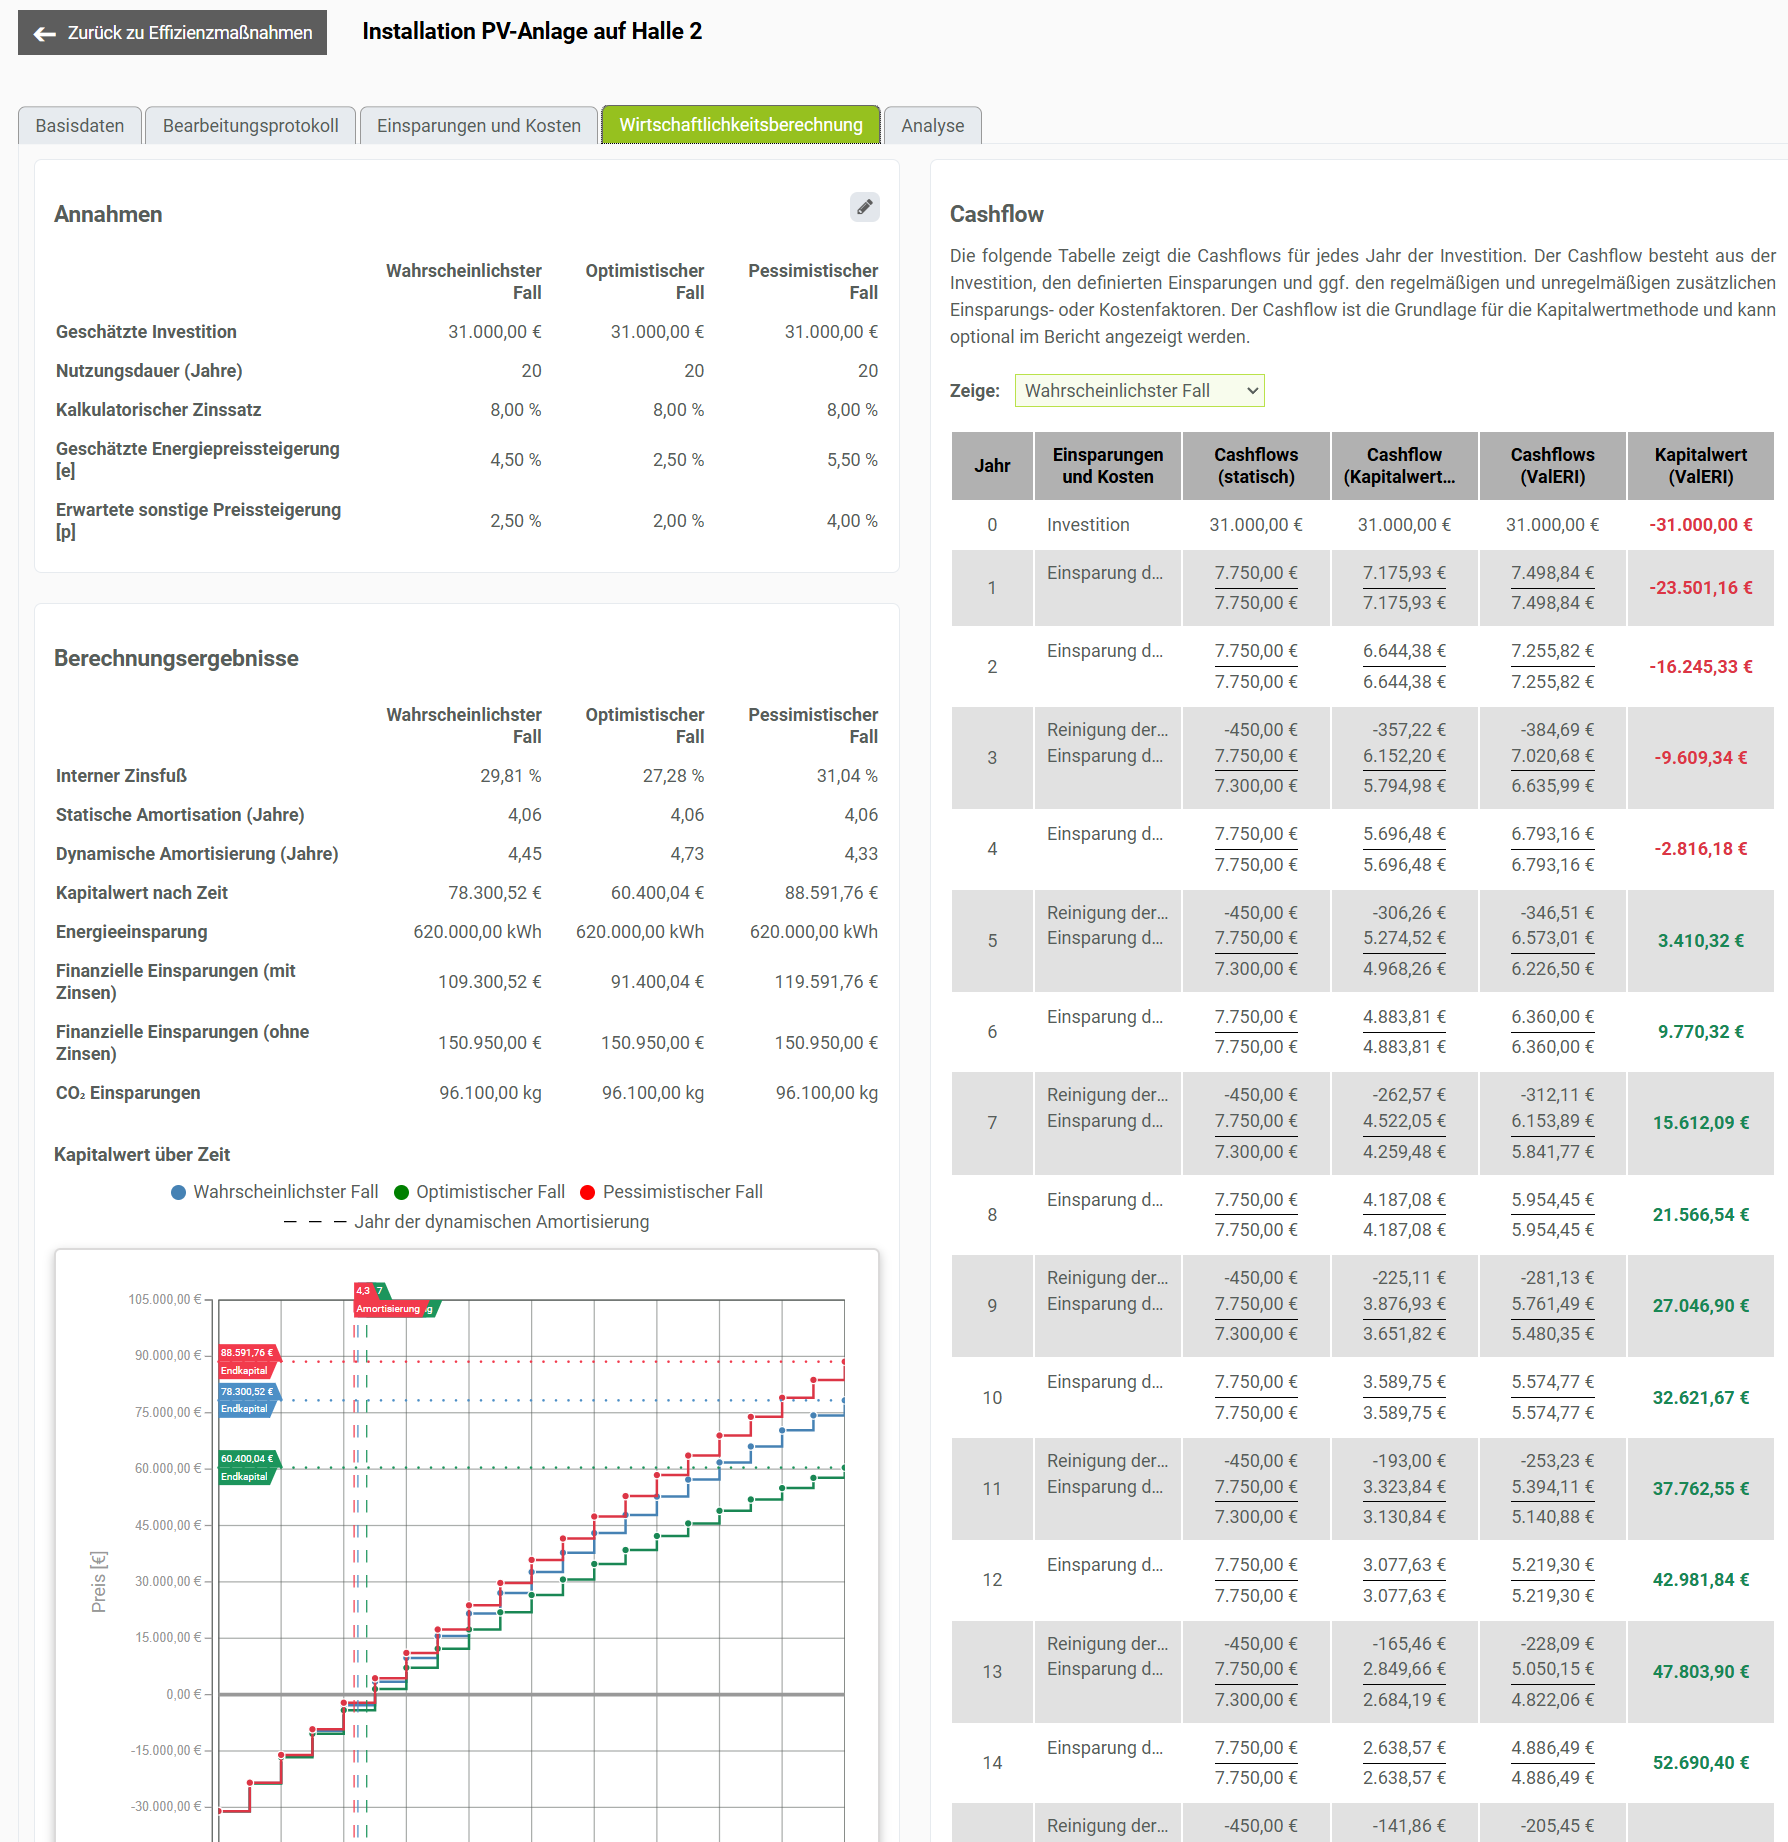Screen dimensions: 1788x1842
Task: Open the Zeige case dropdown
Action: [1139, 391]
